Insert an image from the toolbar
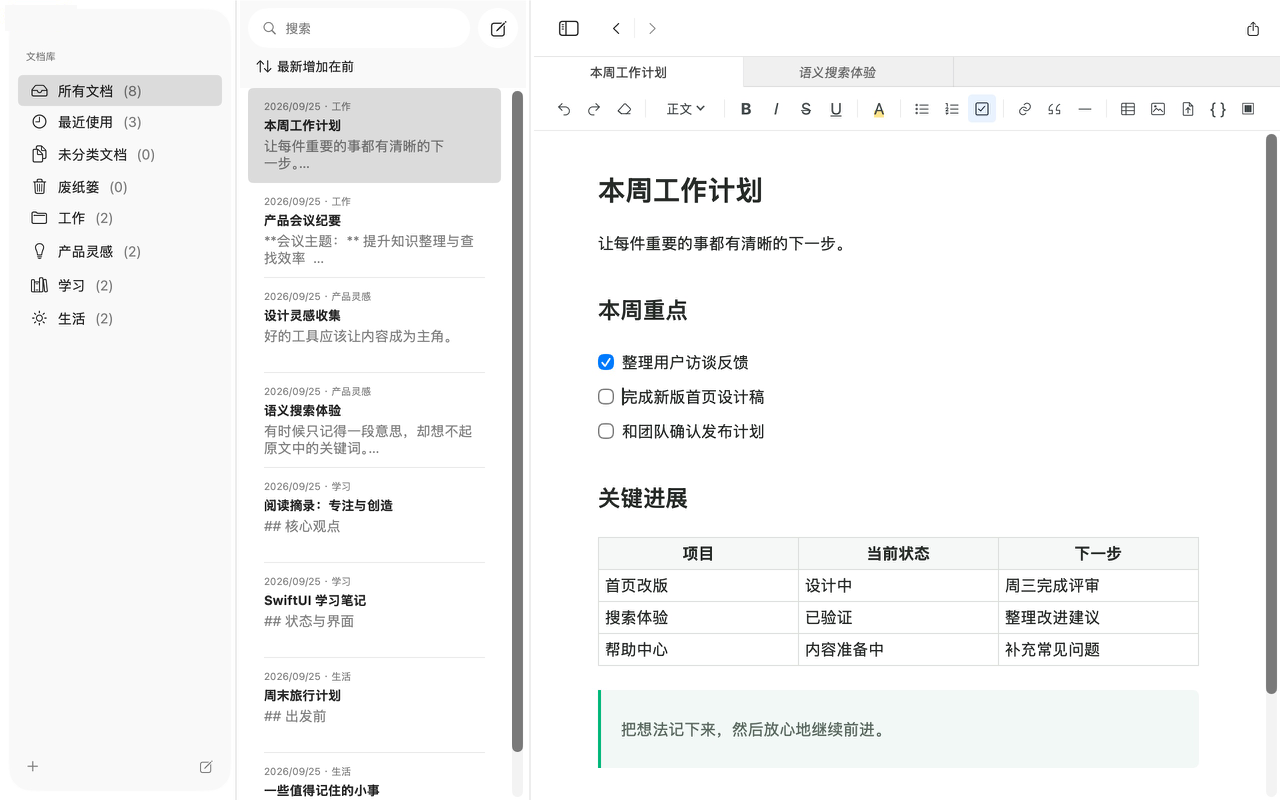Screen dimensions: 1280x800 point(1158,109)
